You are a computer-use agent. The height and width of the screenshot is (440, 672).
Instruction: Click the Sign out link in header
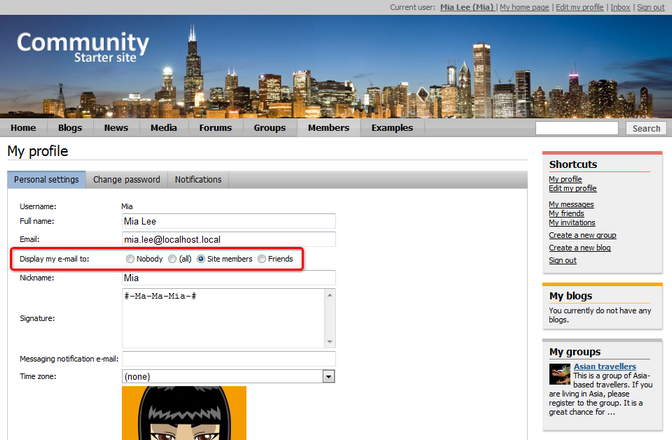pyautogui.click(x=651, y=6)
